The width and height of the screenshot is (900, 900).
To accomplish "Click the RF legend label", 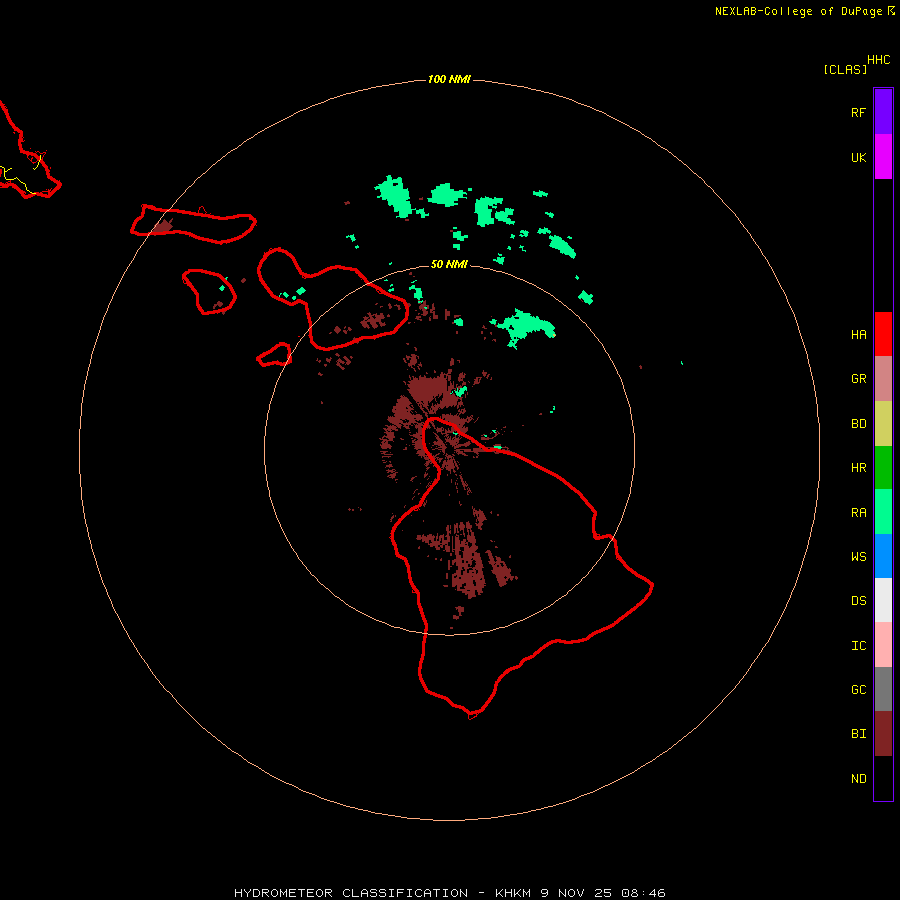I will tap(858, 112).
